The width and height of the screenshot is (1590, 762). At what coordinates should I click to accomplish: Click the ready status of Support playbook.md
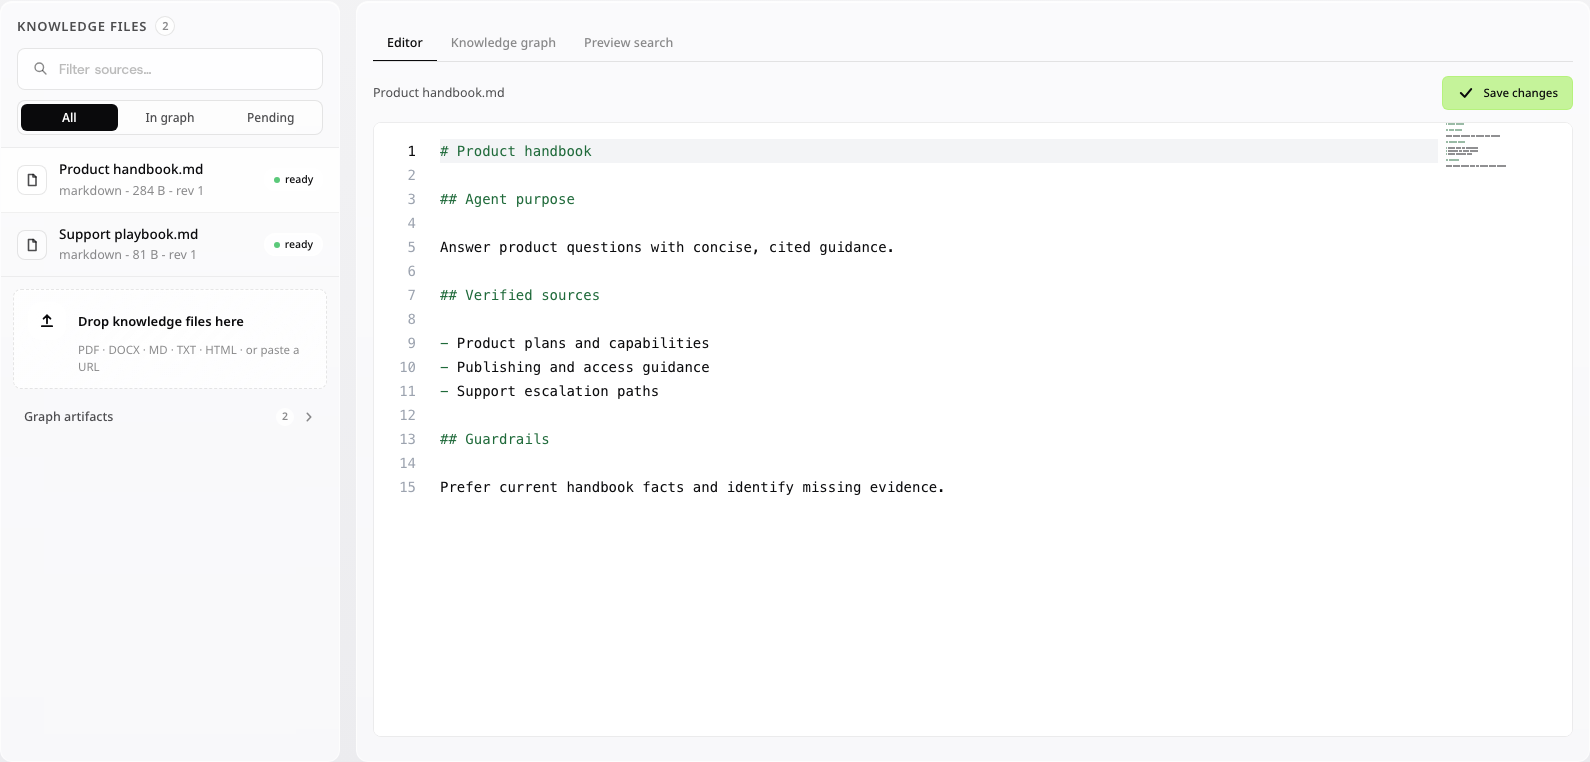click(x=294, y=245)
